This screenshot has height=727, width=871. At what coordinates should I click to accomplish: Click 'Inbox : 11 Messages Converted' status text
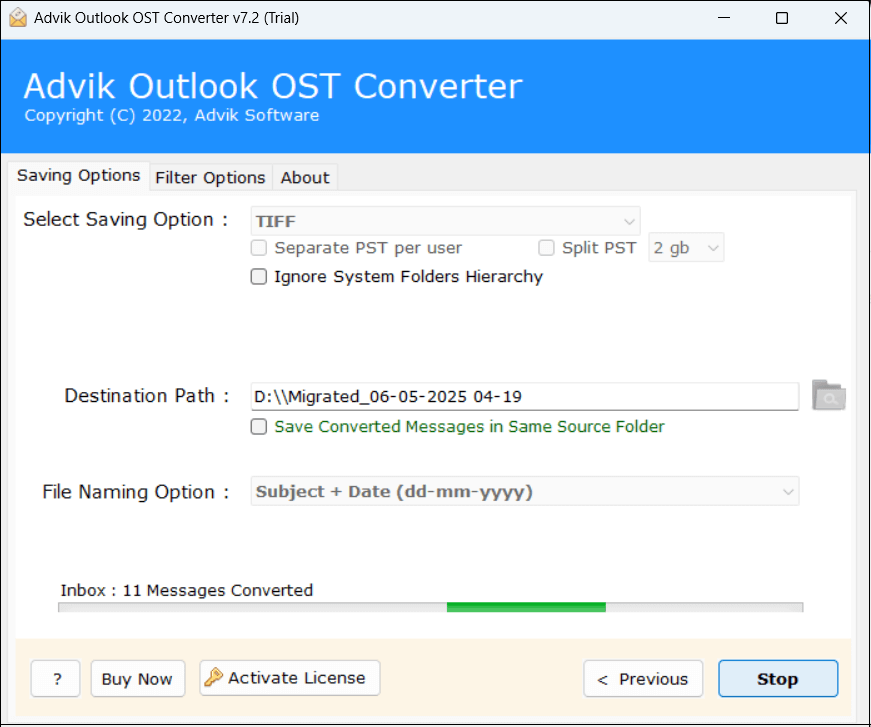coord(187,590)
